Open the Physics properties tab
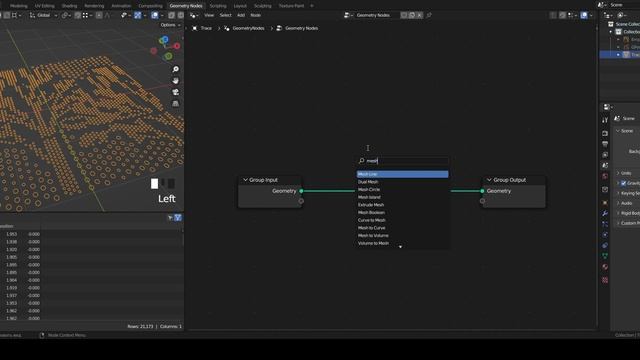 tap(605, 235)
